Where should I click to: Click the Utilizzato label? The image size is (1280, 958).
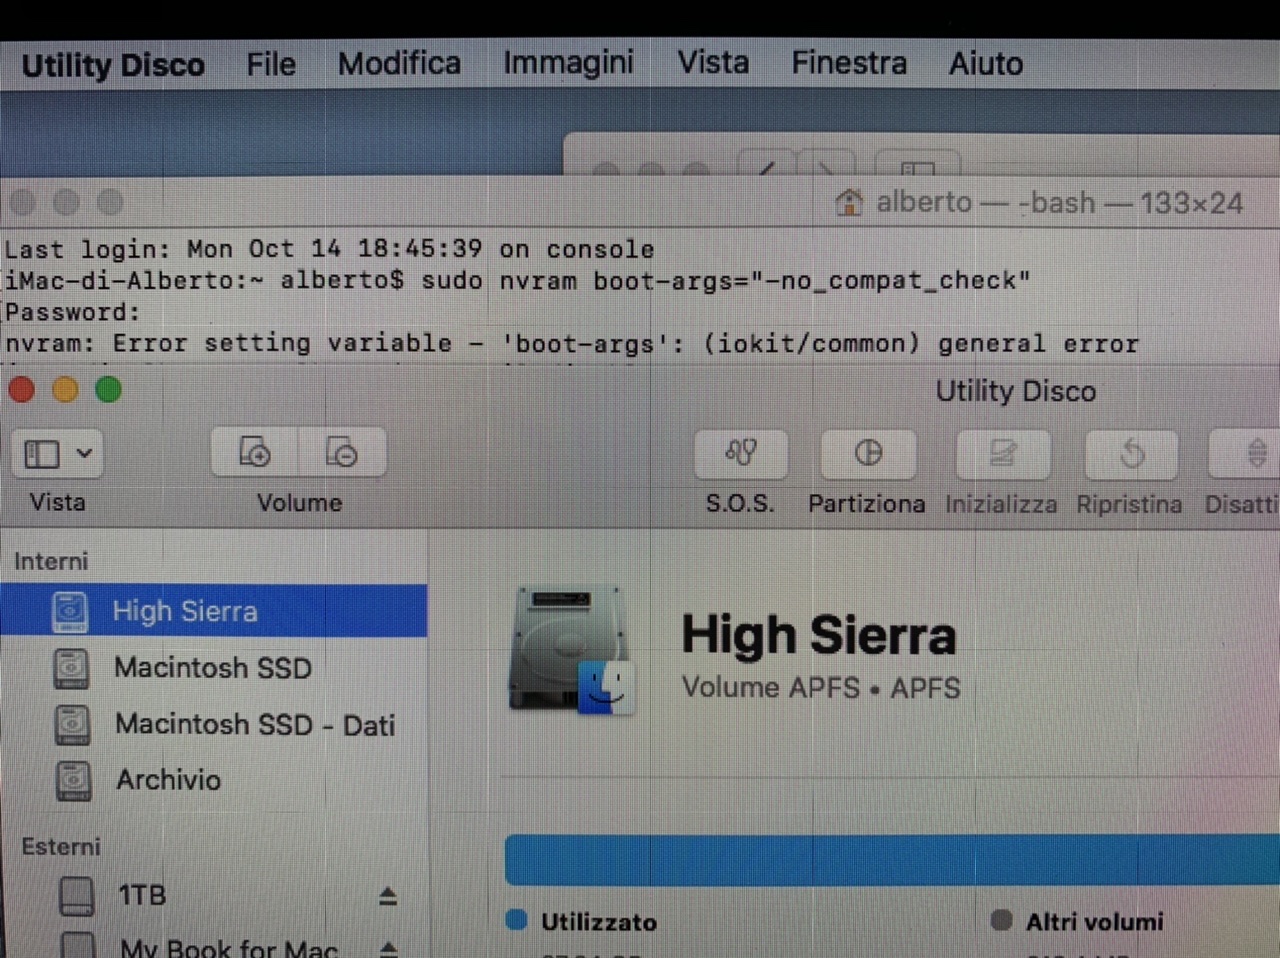599,922
